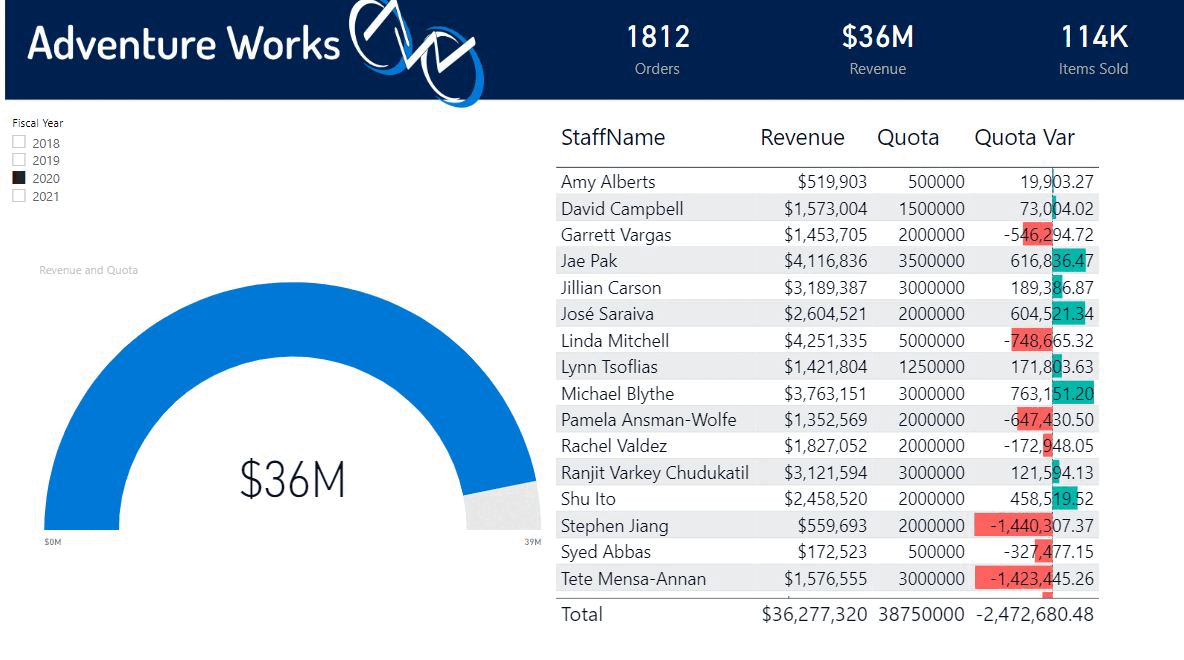Click Tete Mensa-Annan's variance -1,423,445.26
This screenshot has height=660, width=1184.
point(1041,579)
